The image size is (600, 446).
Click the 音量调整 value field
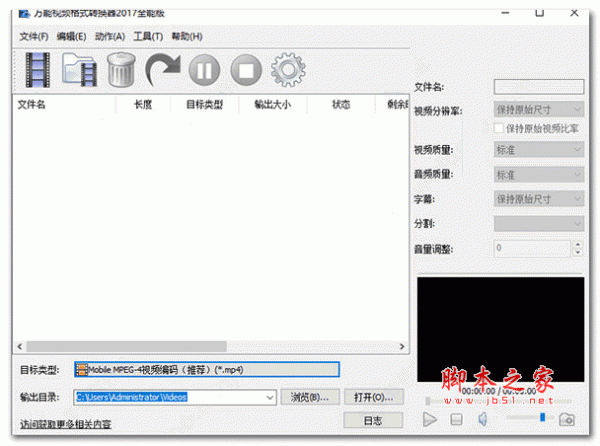(533, 248)
